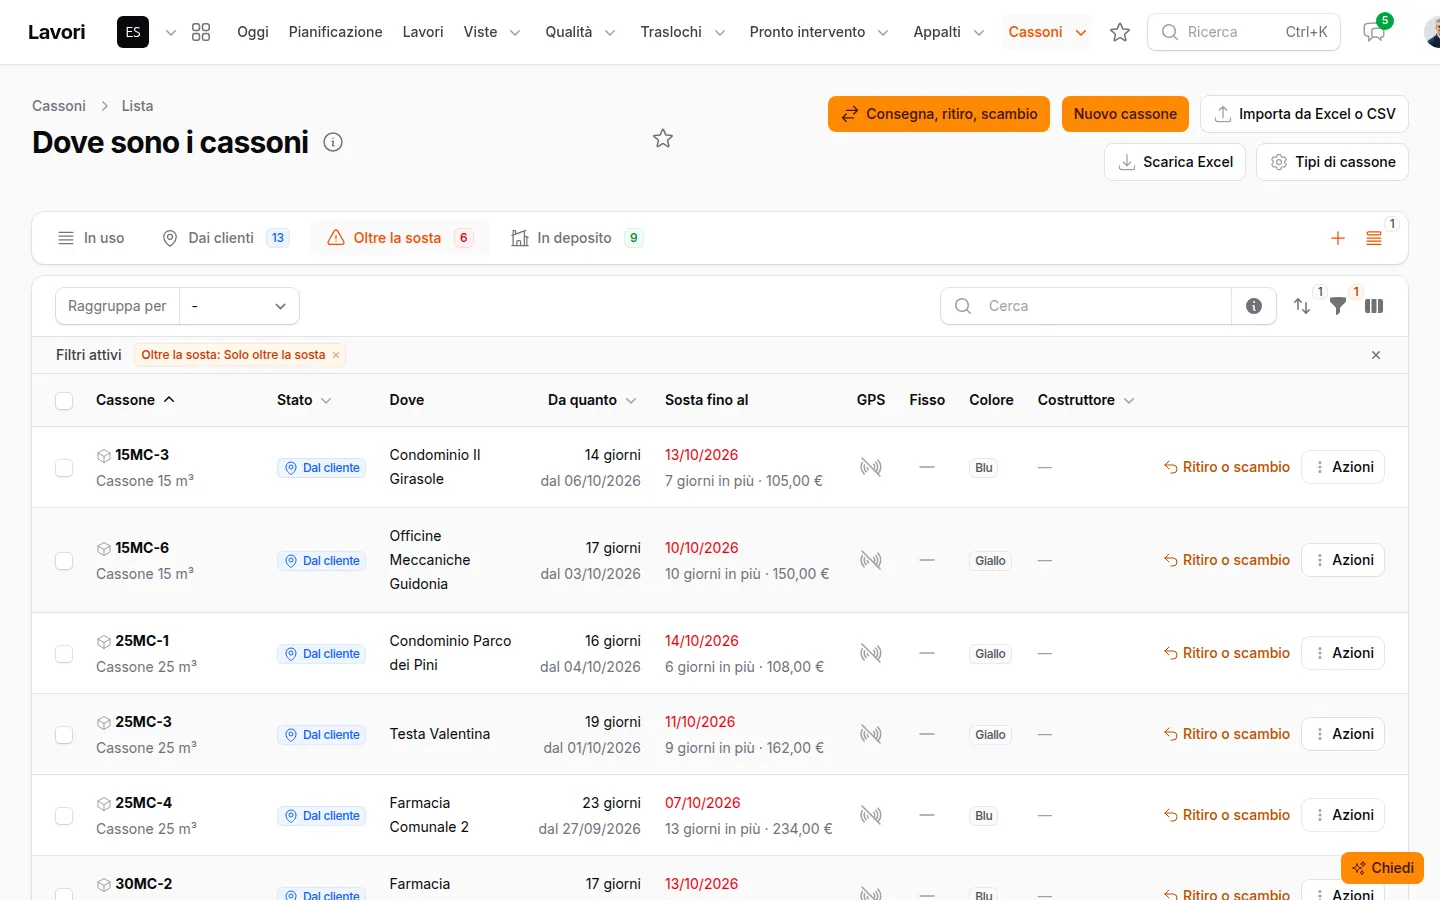
Task: Click the GPS icon for 25MC-4
Action: [871, 815]
